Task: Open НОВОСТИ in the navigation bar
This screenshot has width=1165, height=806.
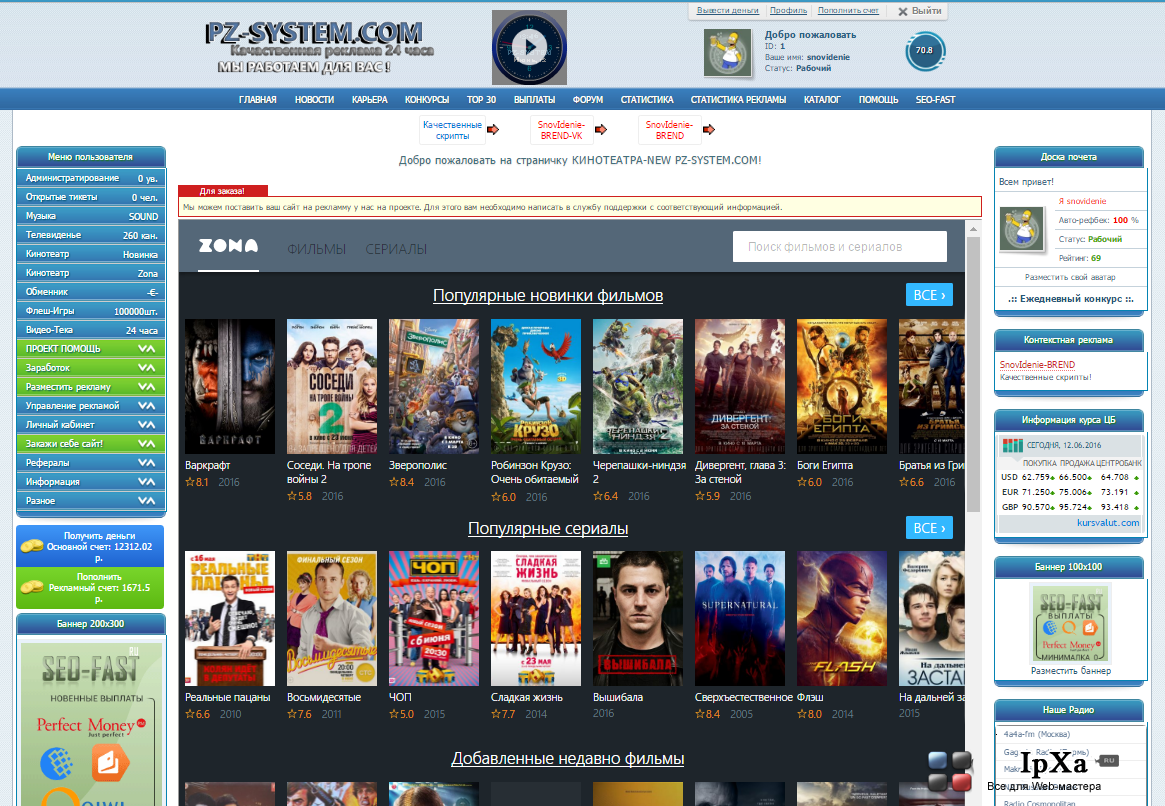Action: 314,100
